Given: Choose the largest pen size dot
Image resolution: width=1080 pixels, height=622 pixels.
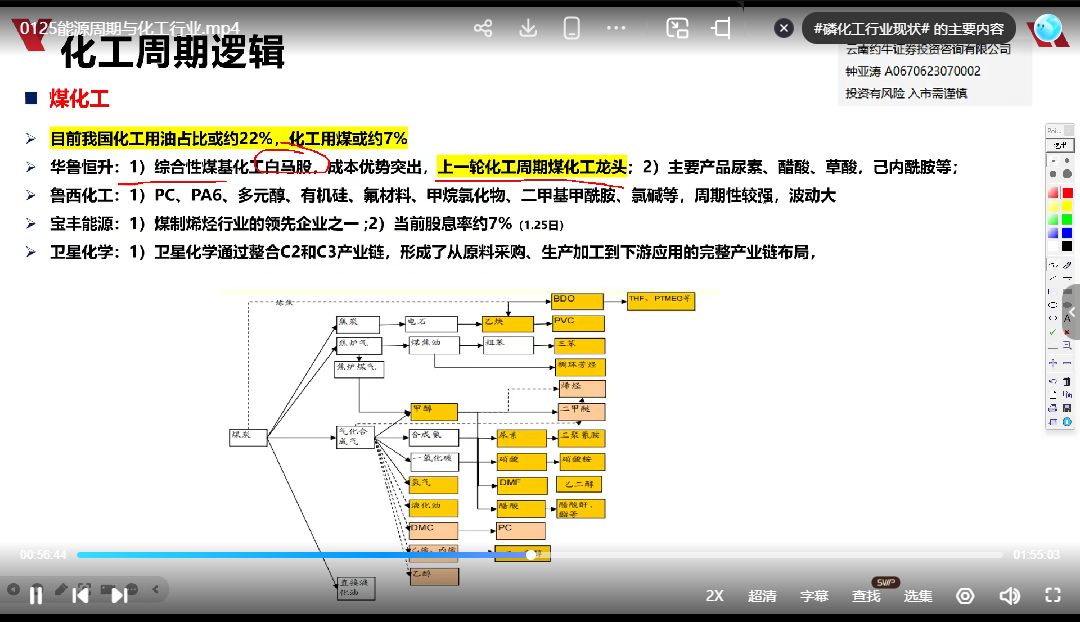Looking at the screenshot, I should [1068, 173].
